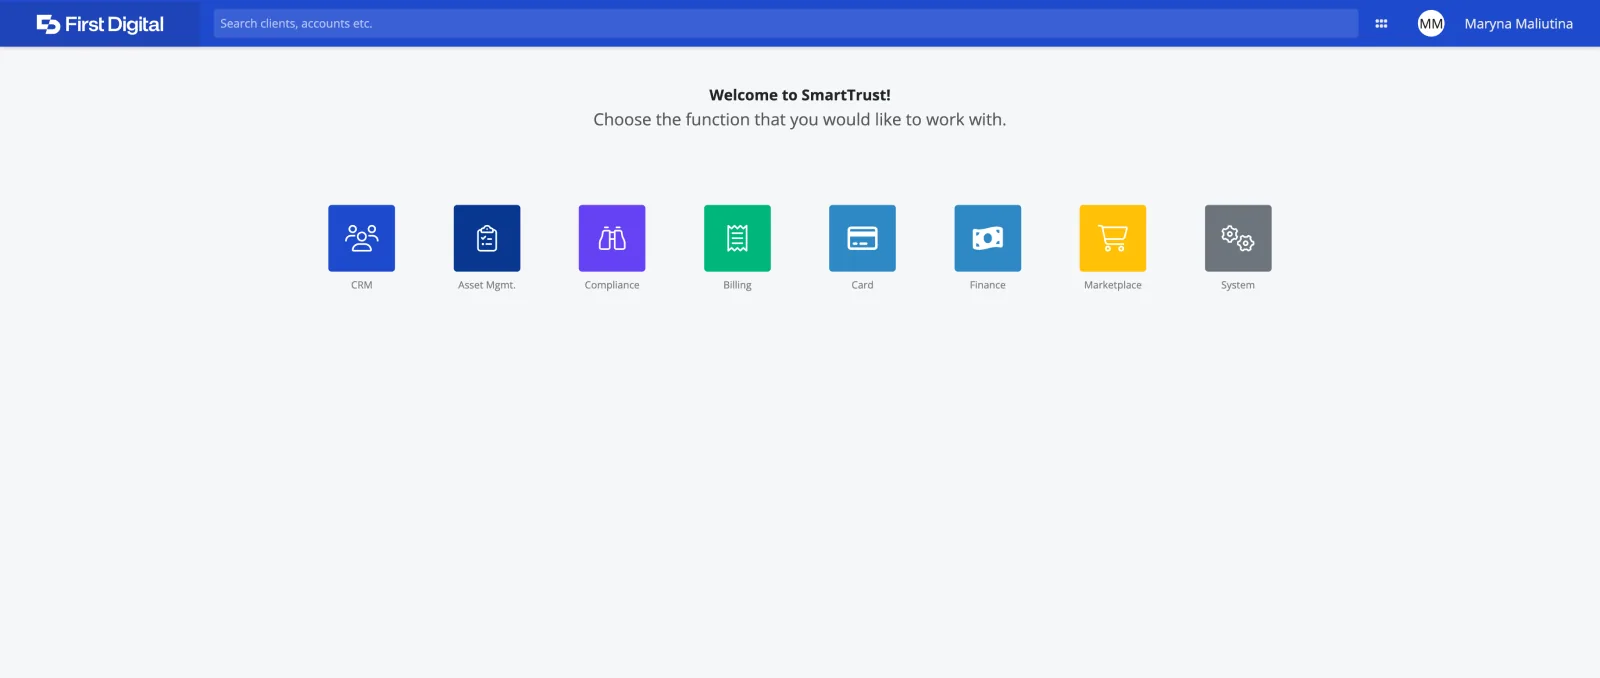Viewport: 1600px width, 678px height.
Task: Open the Compliance binoculars tile
Action: 612,238
